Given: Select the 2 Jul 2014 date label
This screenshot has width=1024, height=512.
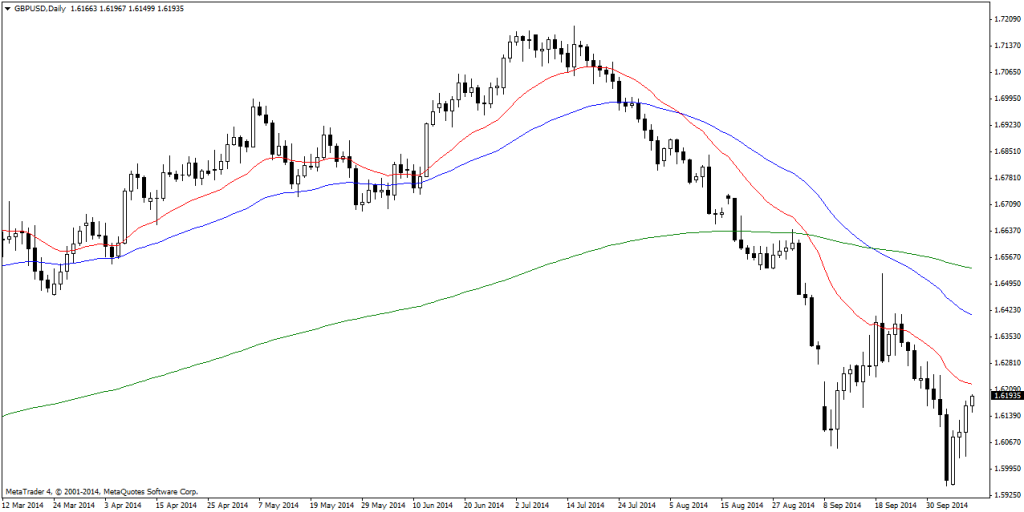Looking at the screenshot, I should [529, 505].
